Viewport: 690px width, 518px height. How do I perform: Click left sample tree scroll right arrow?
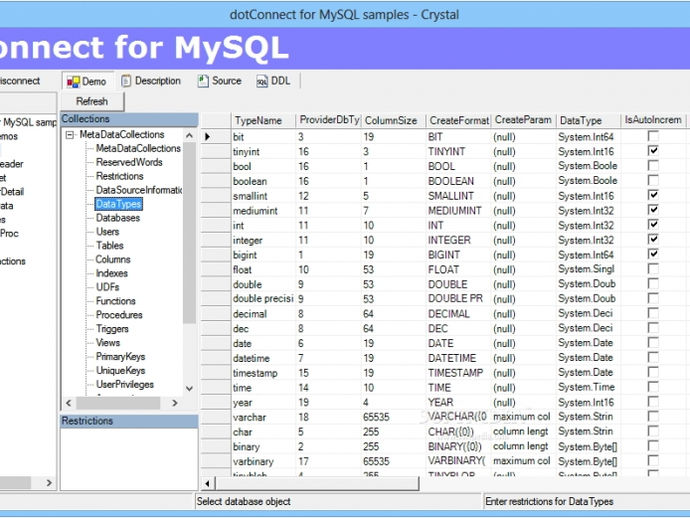49,483
